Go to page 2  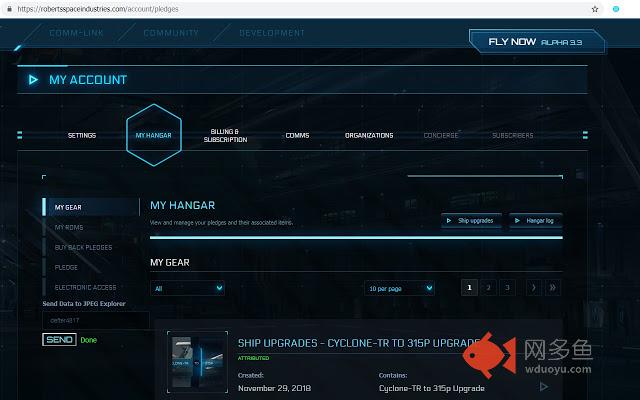pyautogui.click(x=489, y=288)
